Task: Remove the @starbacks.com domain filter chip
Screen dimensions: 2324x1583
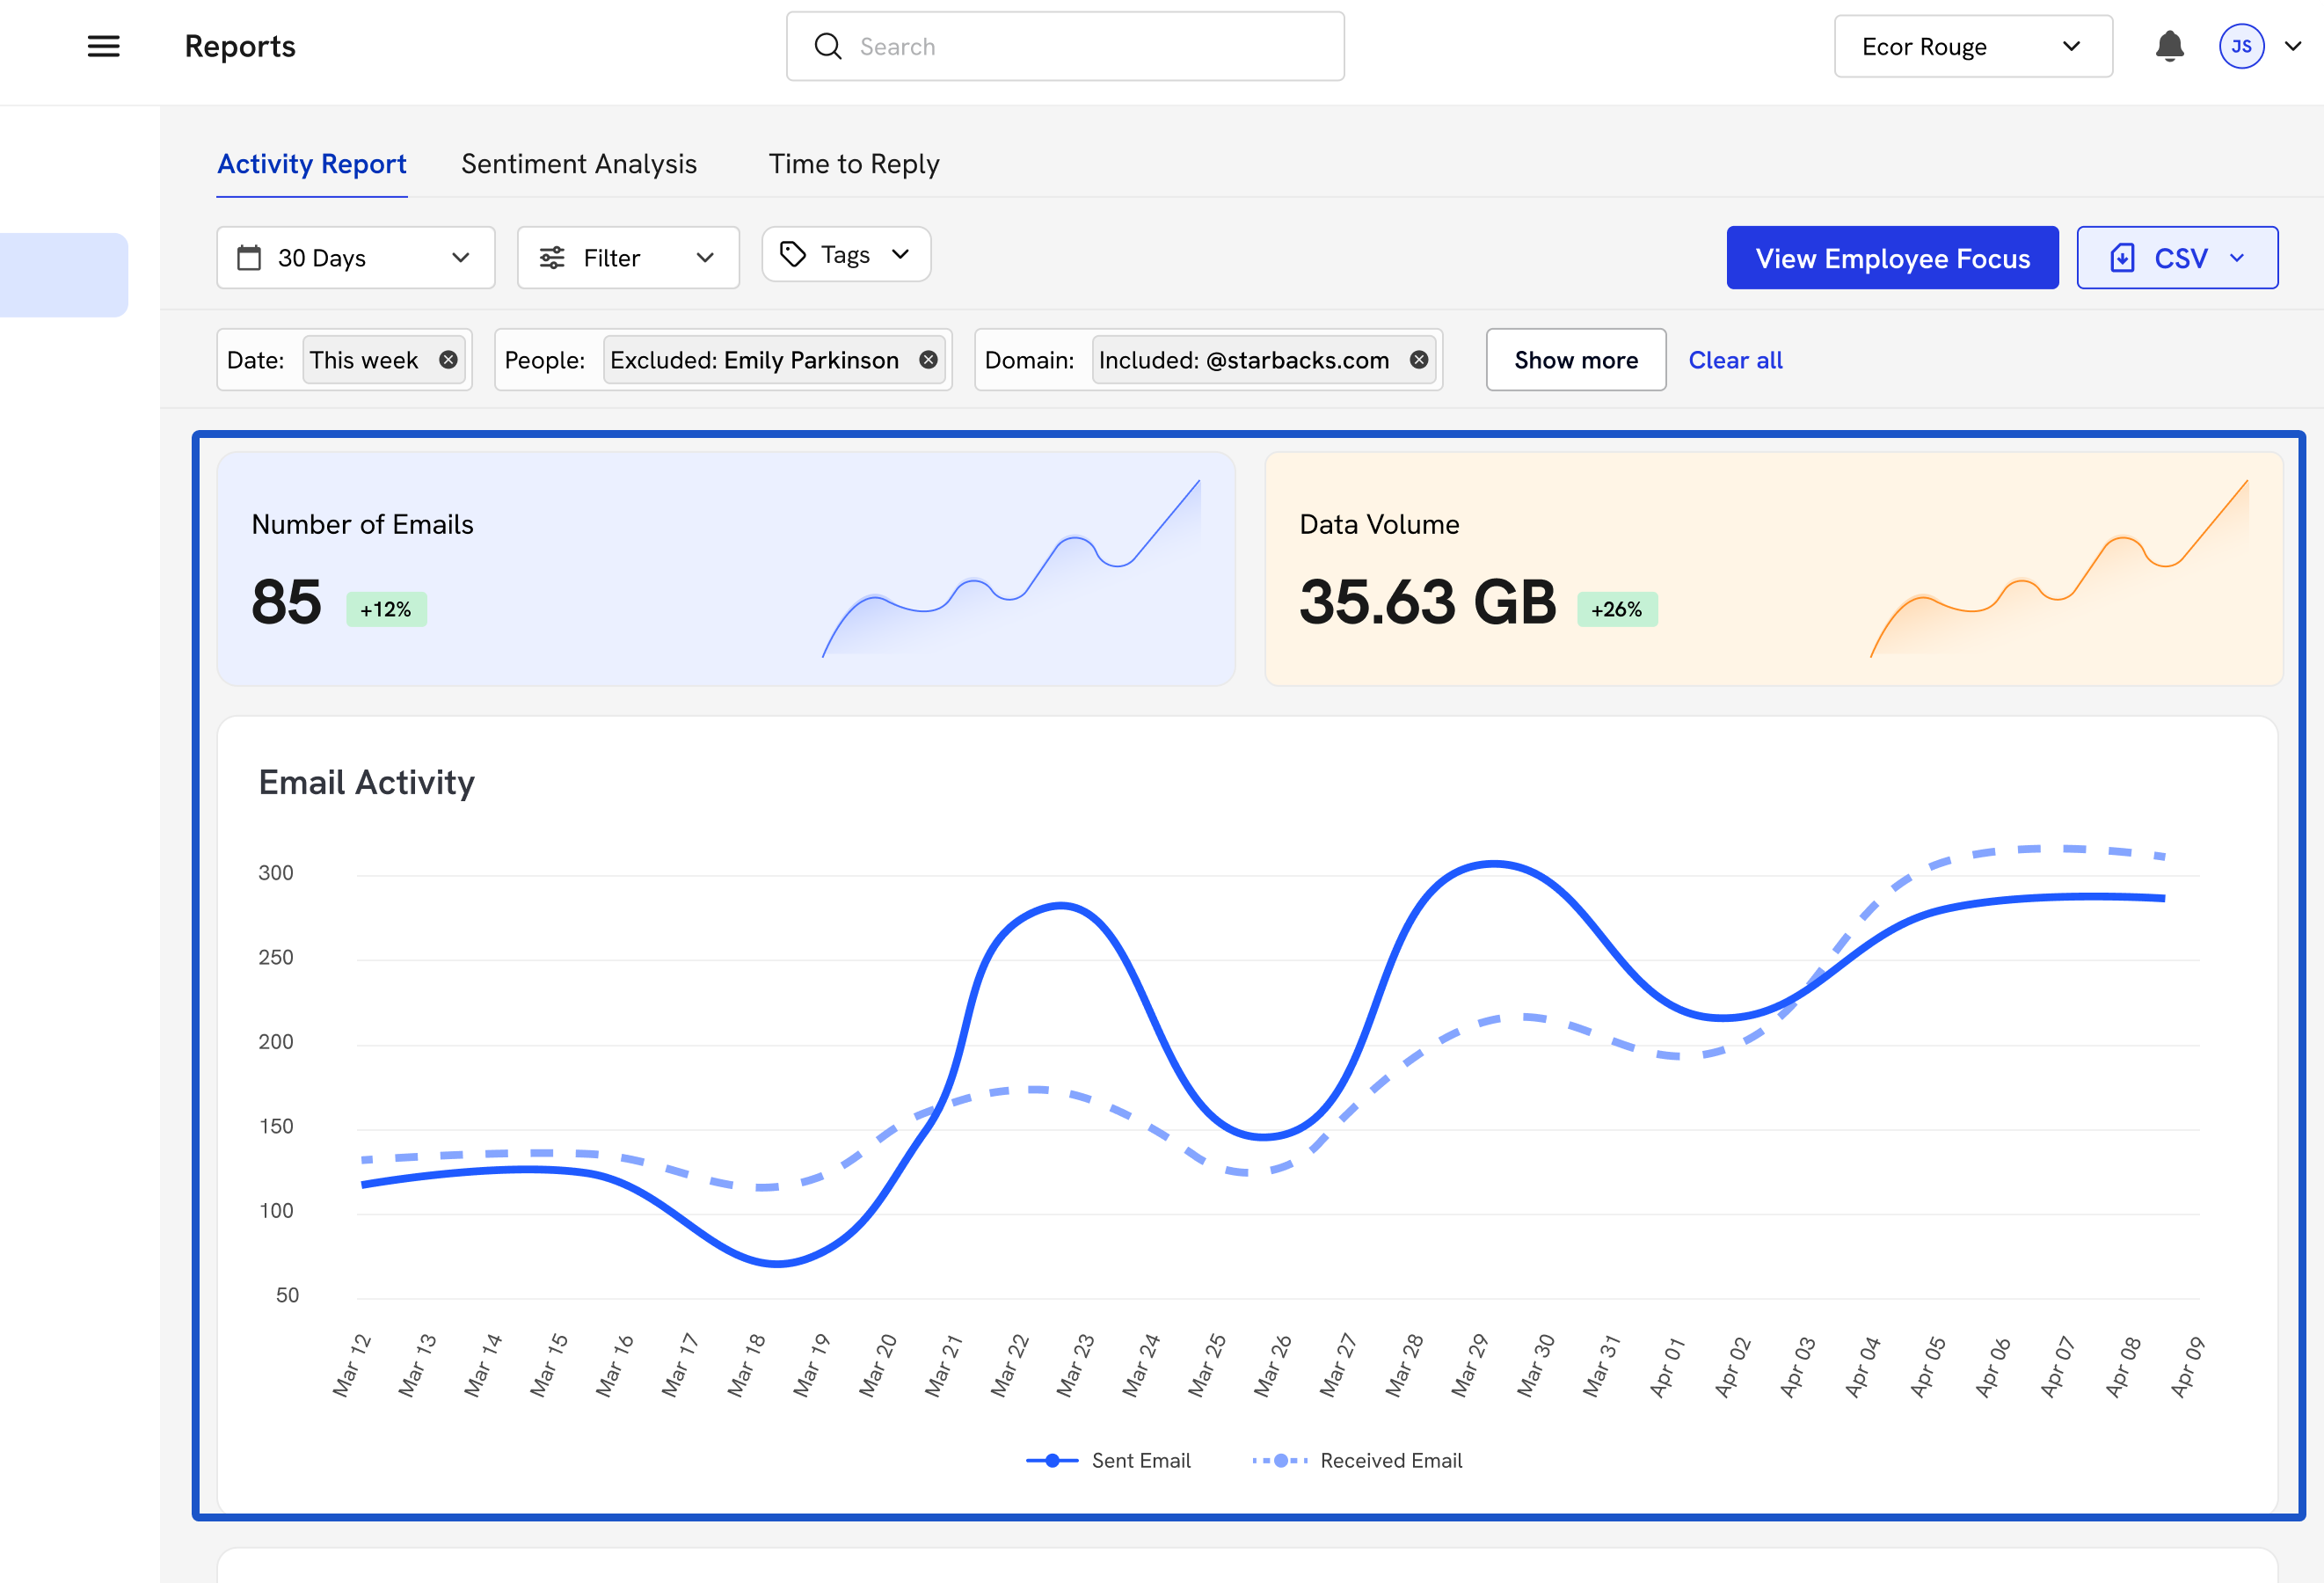Action: (1418, 360)
